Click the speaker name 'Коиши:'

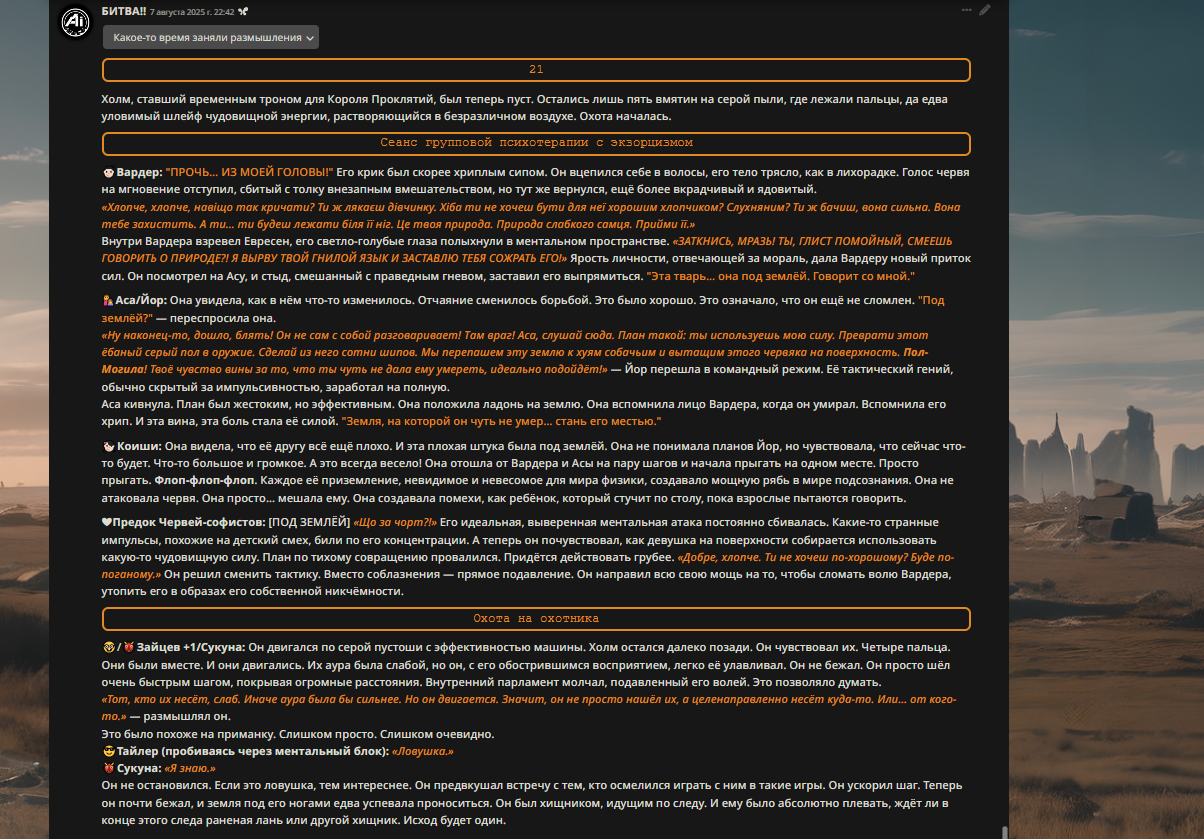click(x=138, y=446)
